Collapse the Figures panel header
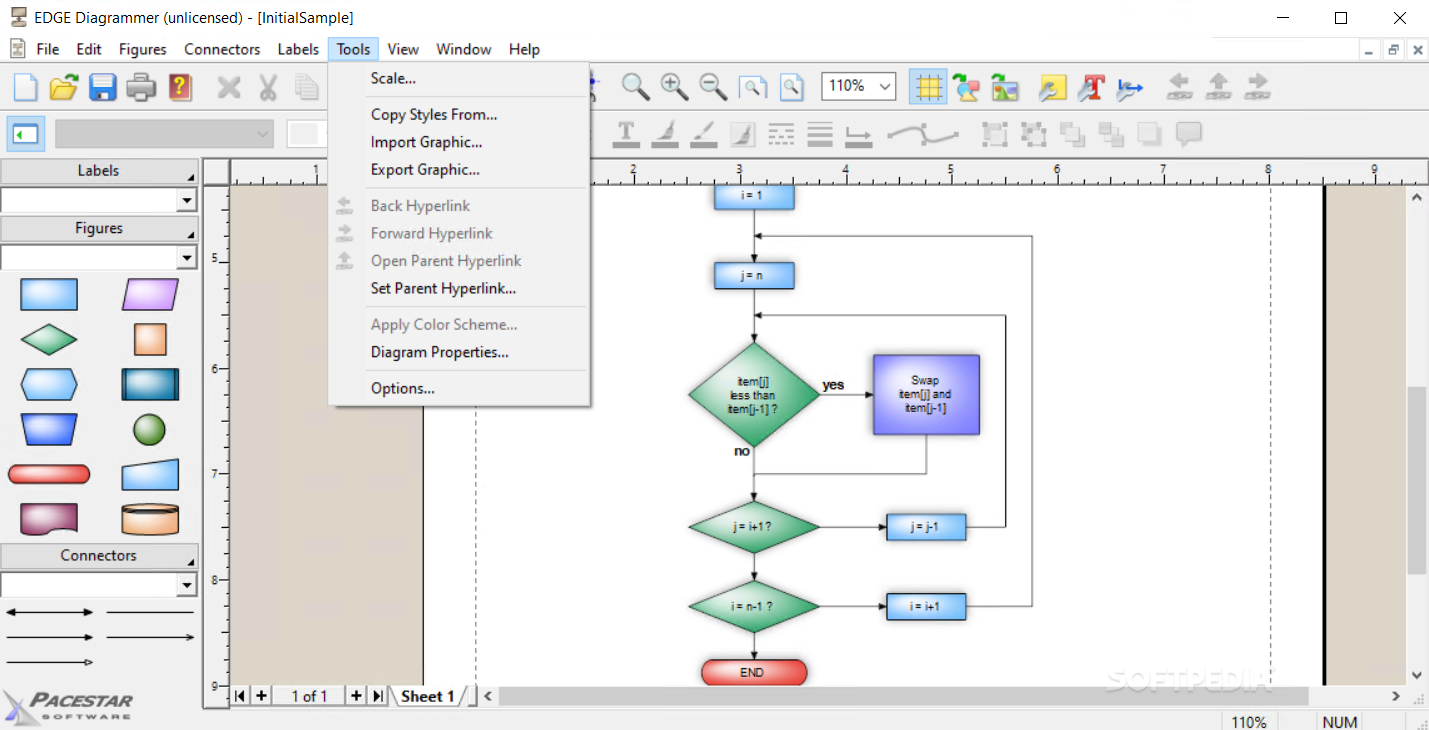 [x=99, y=229]
